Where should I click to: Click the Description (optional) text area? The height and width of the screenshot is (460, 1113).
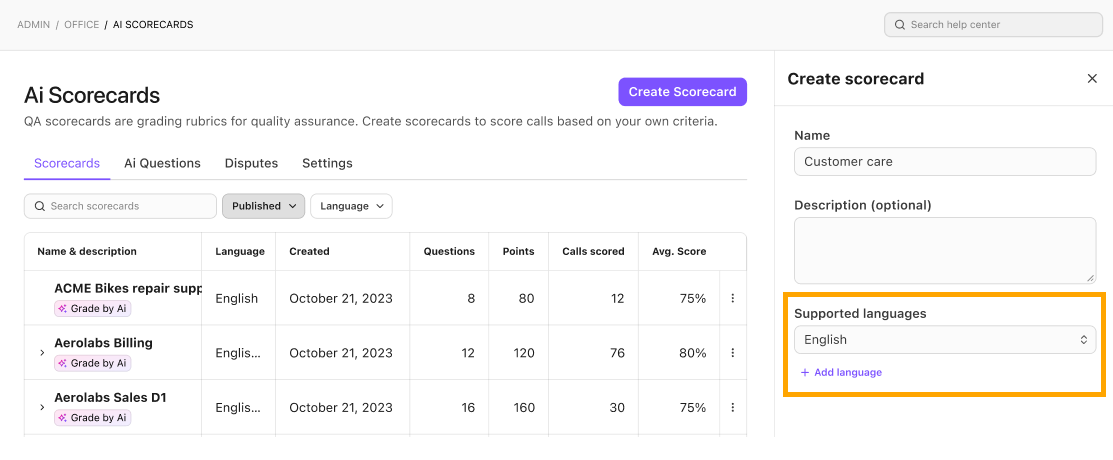945,251
